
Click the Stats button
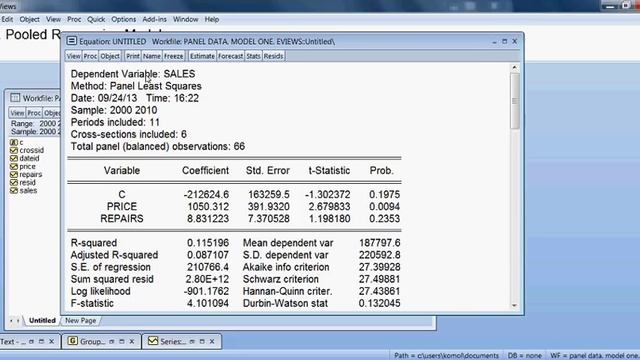(253, 56)
